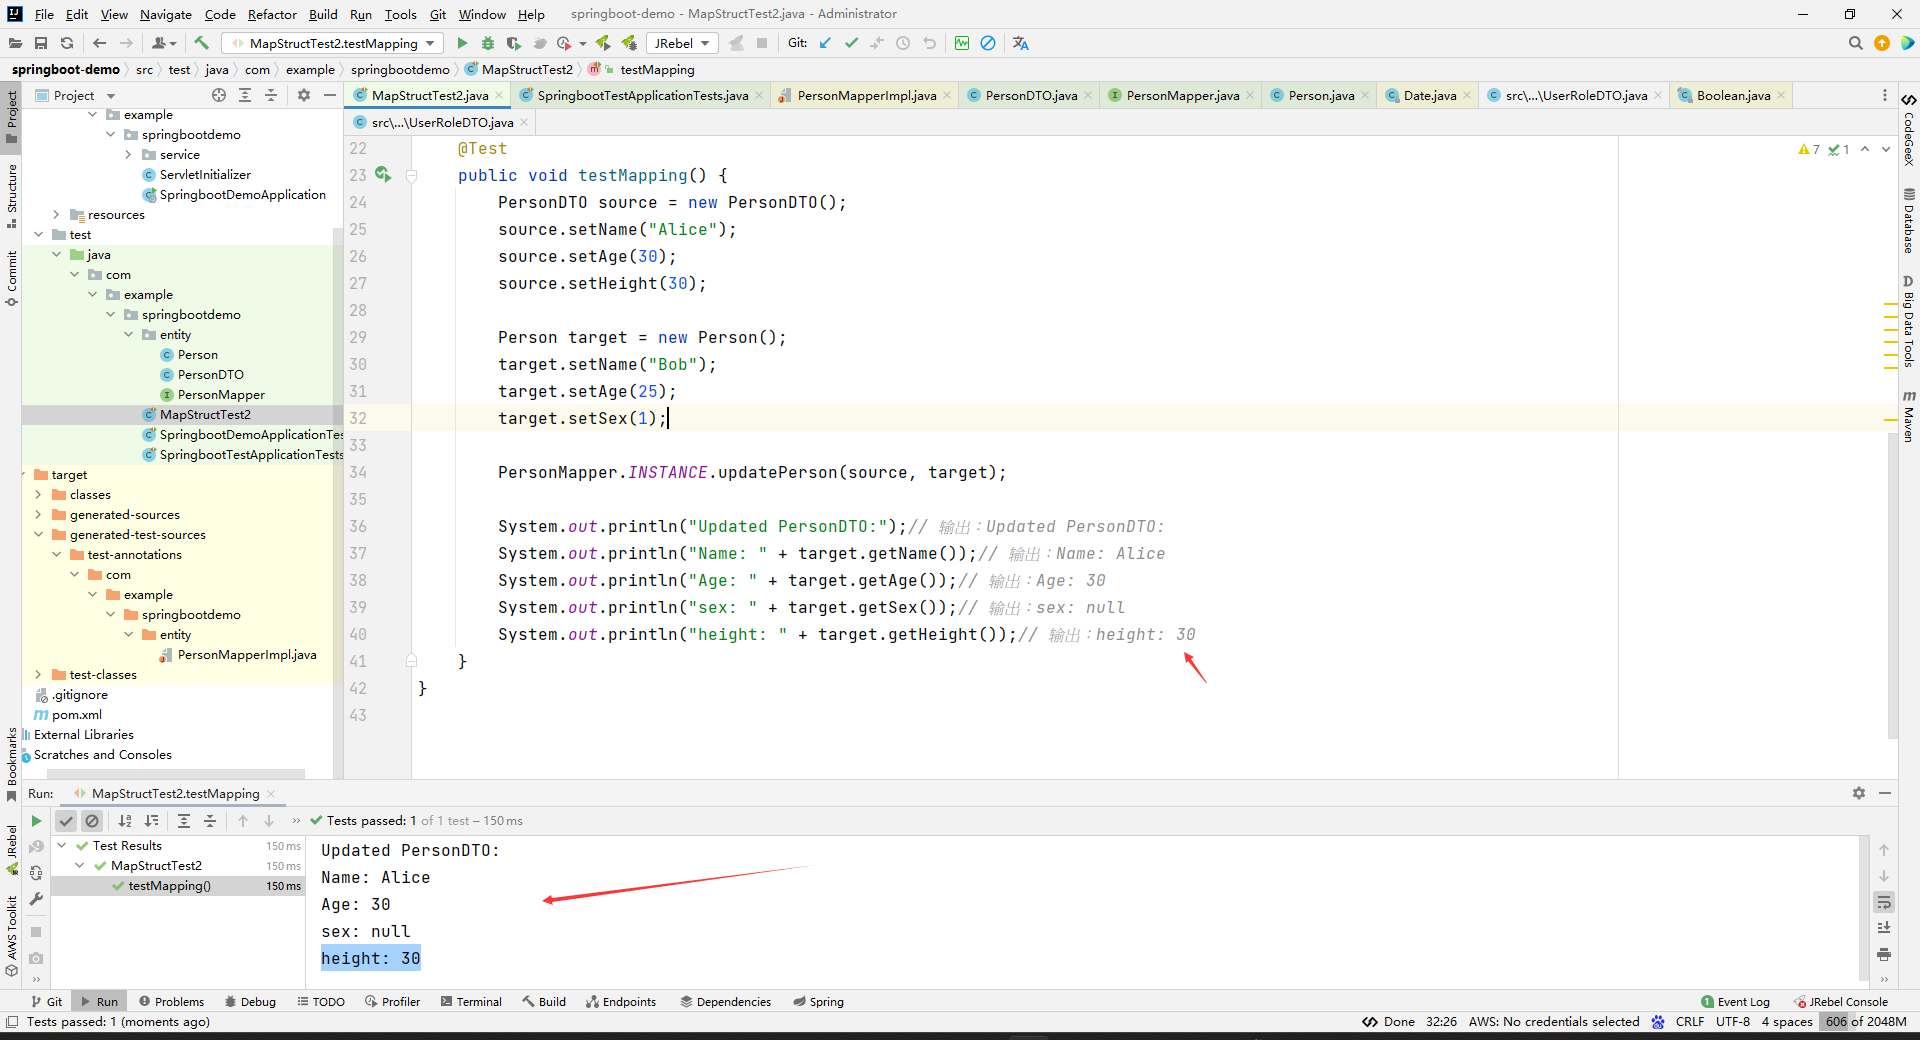Open Search Everywhere magnifier icon
The width and height of the screenshot is (1920, 1040).
(1856, 43)
